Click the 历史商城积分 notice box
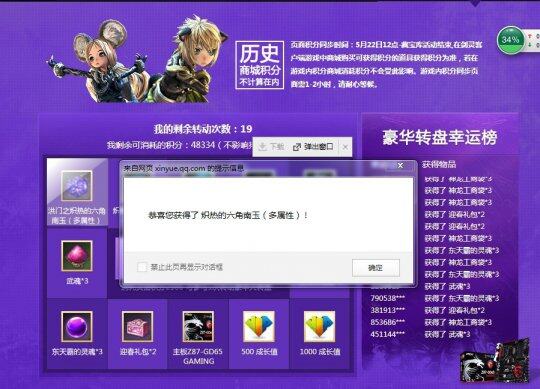 point(260,65)
